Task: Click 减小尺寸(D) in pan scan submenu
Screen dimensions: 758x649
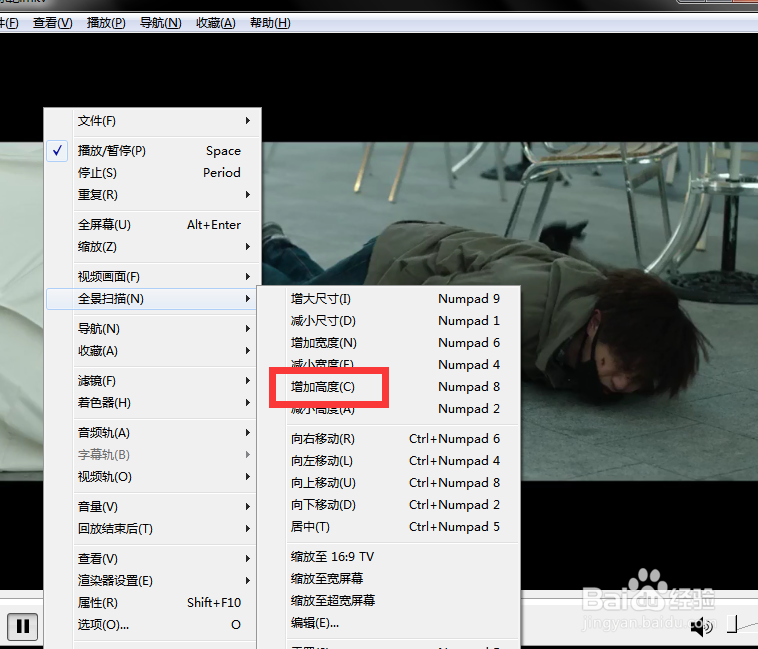Action: click(x=389, y=321)
